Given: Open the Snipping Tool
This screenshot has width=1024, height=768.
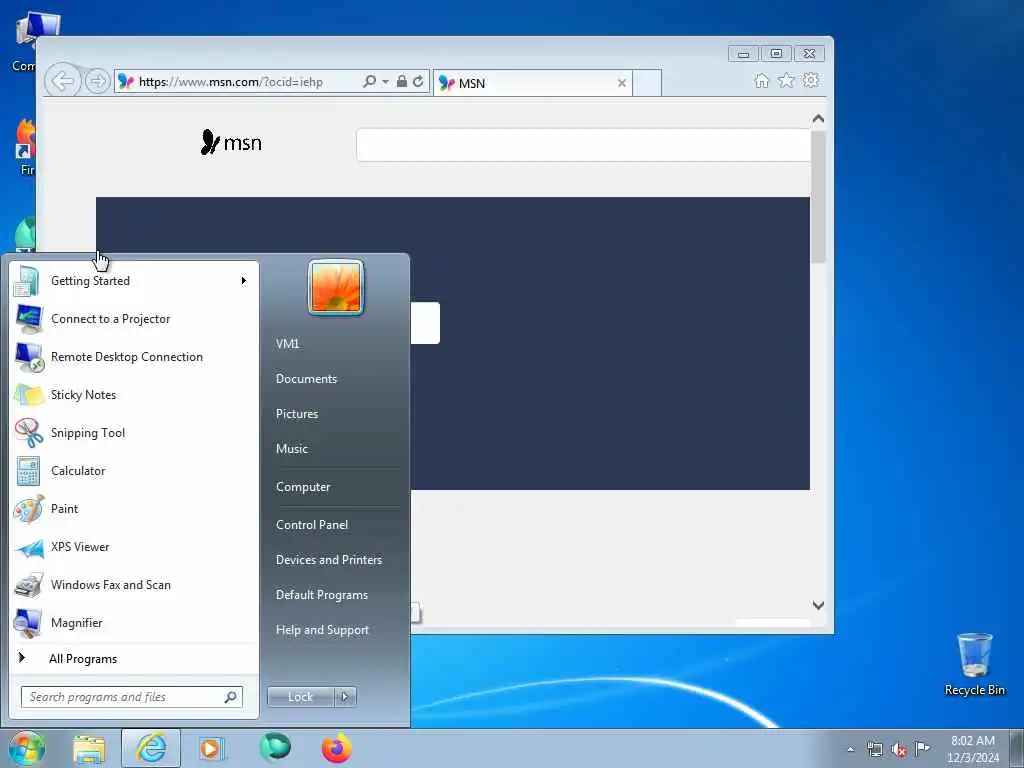Looking at the screenshot, I should pyautogui.click(x=134, y=432).
